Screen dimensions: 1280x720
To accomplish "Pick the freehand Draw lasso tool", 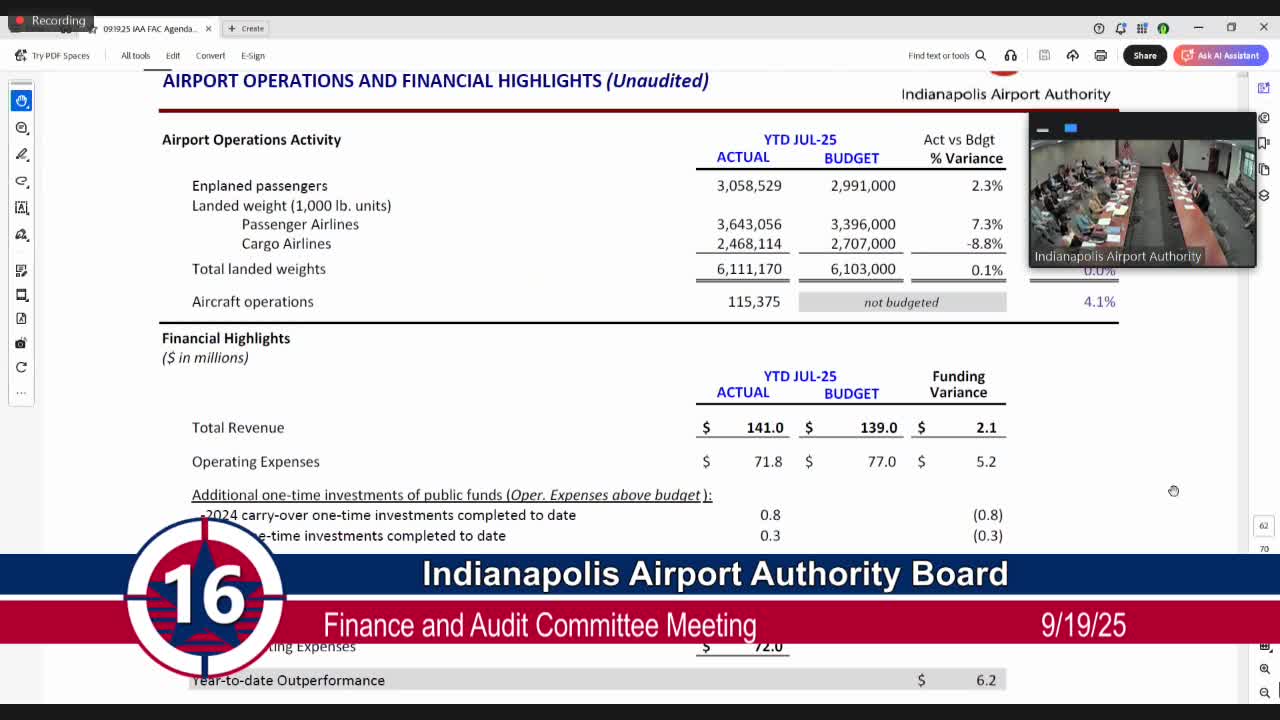I will [x=21, y=181].
